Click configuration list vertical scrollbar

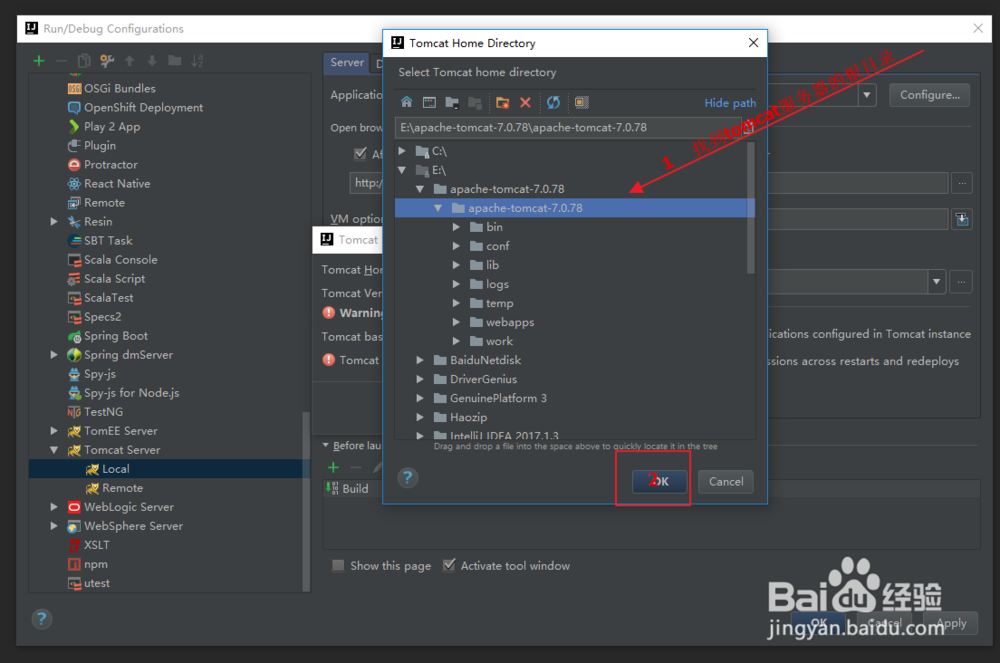click(x=305, y=502)
